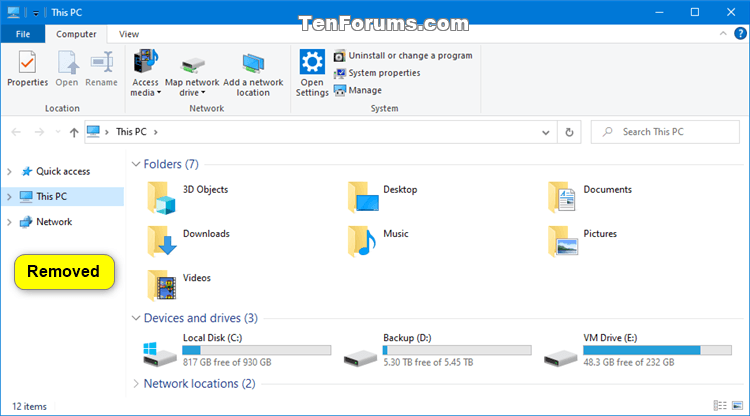This screenshot has height=416, width=750.
Task: Click 5.30 TB free of 5.45 TB text
Action: click(428, 362)
